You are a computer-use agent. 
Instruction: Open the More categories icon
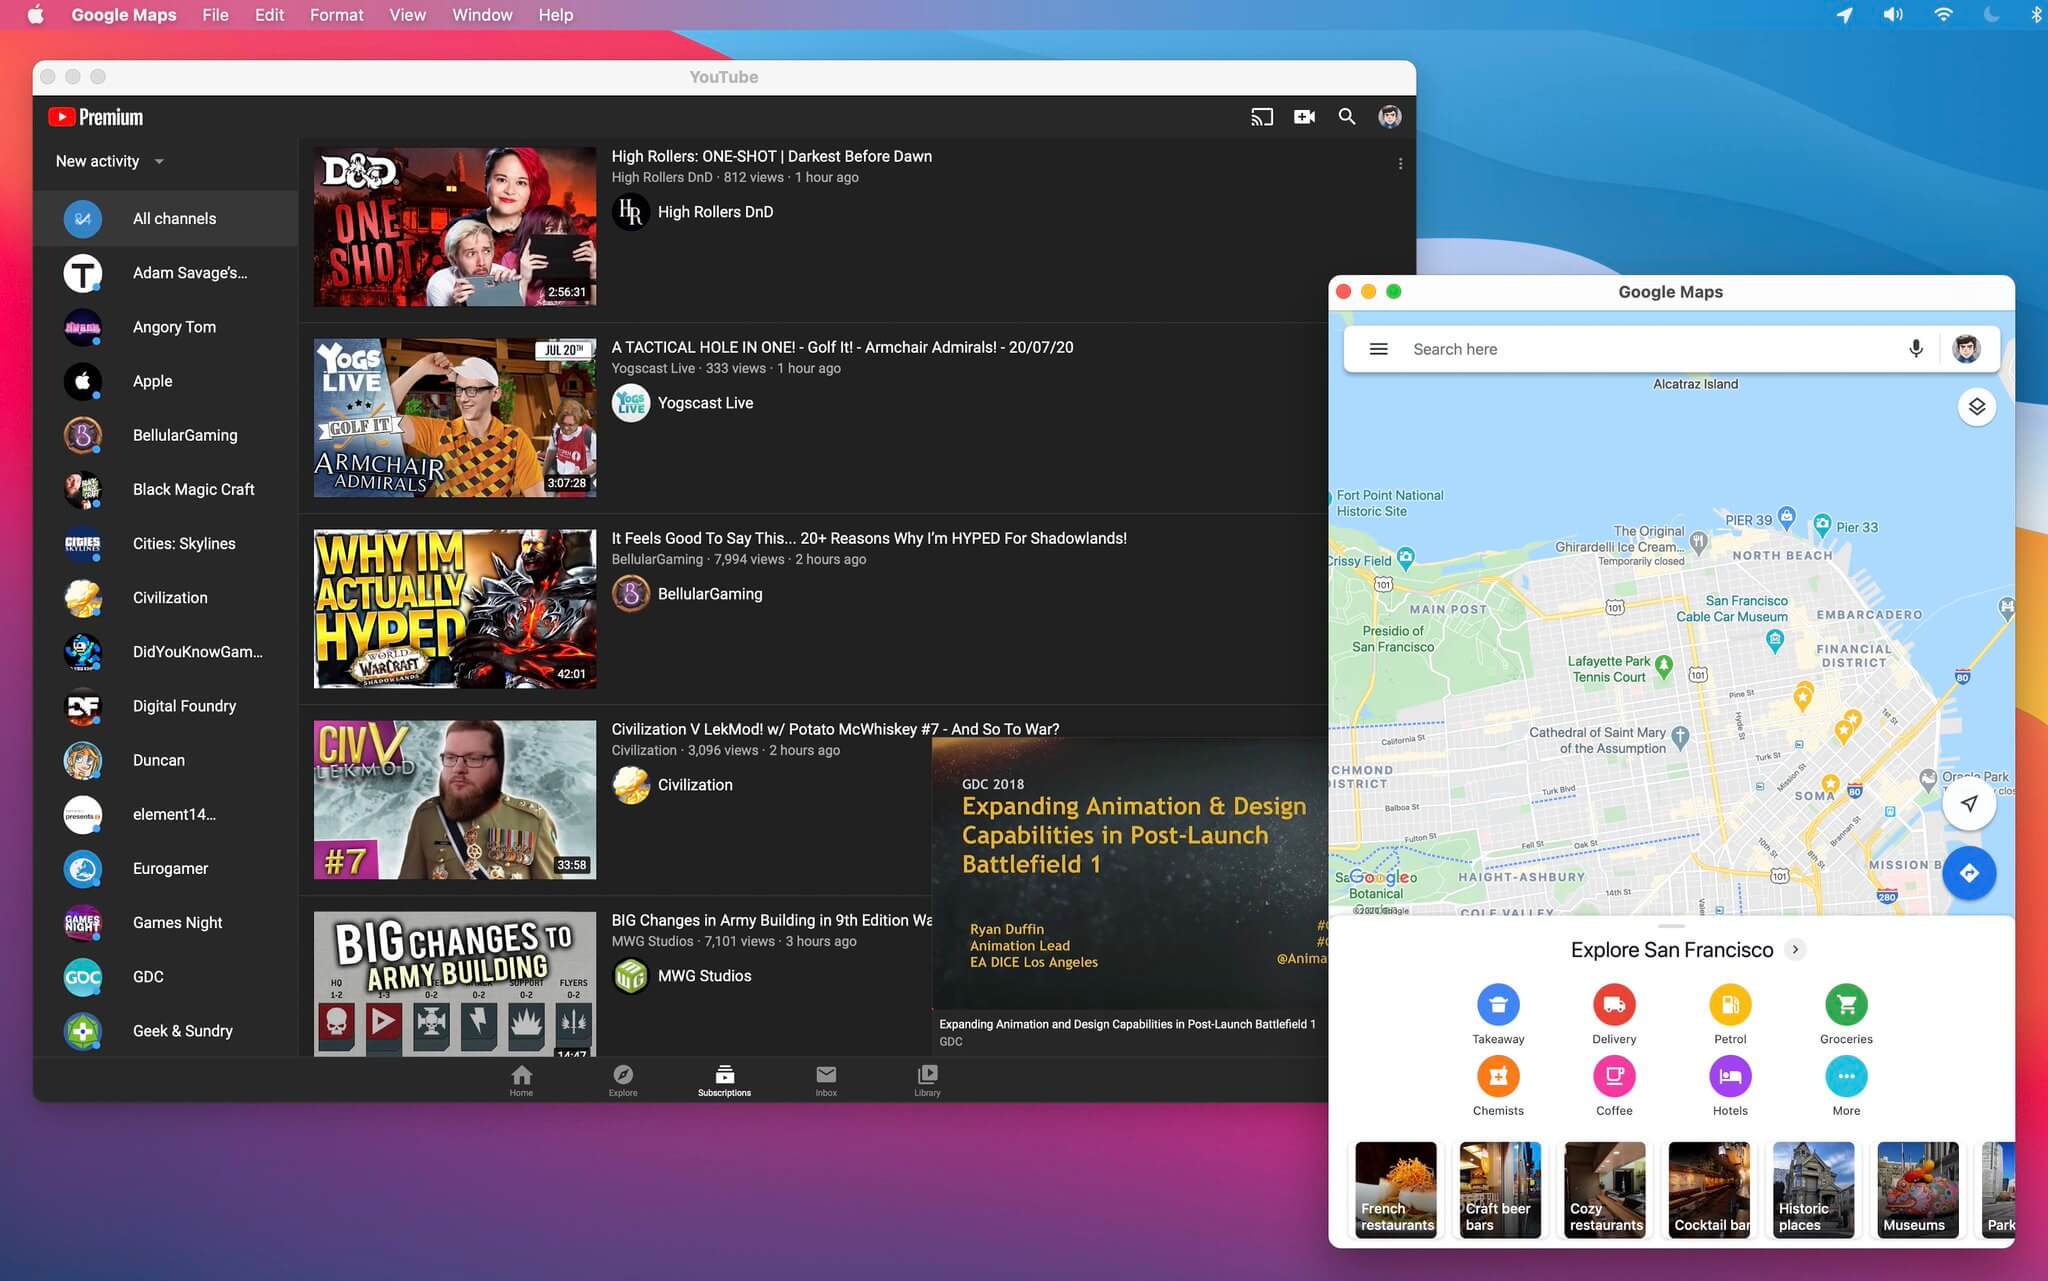click(1846, 1077)
